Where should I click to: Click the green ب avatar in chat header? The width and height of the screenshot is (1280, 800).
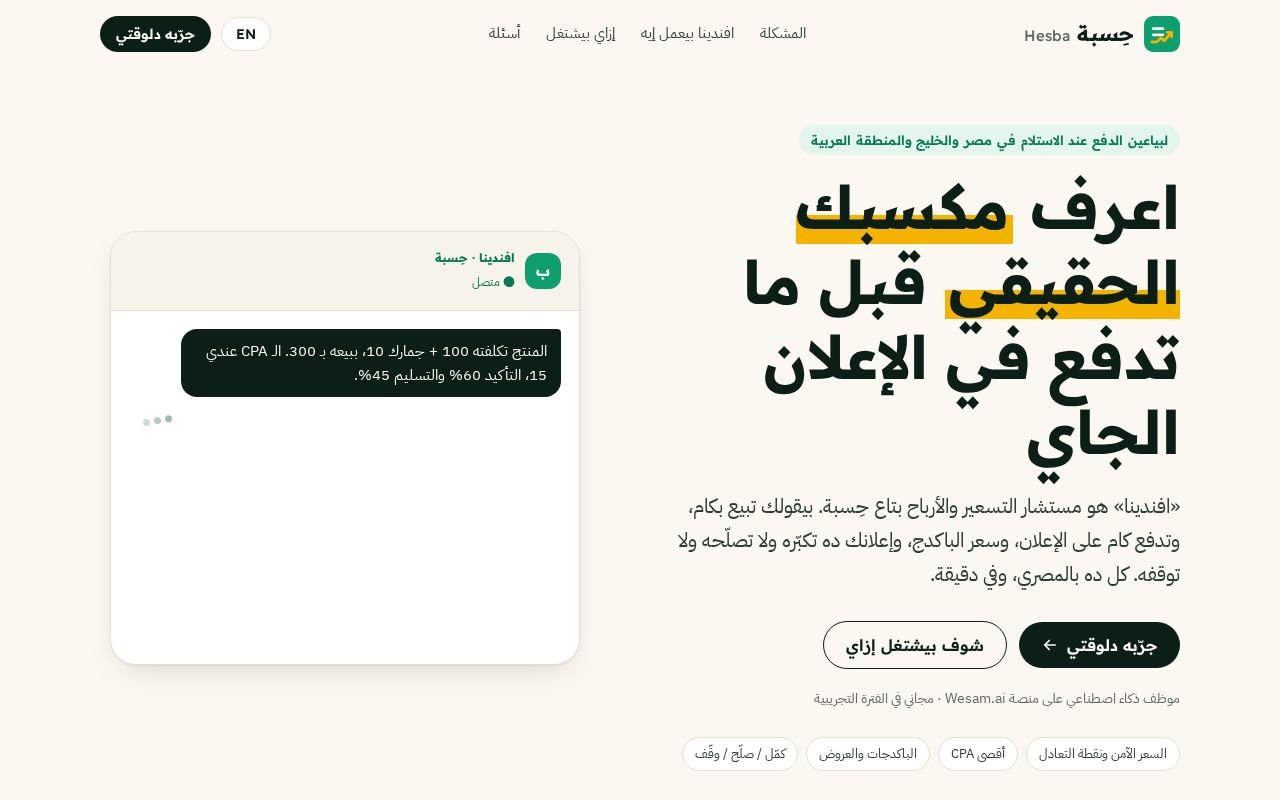543,271
